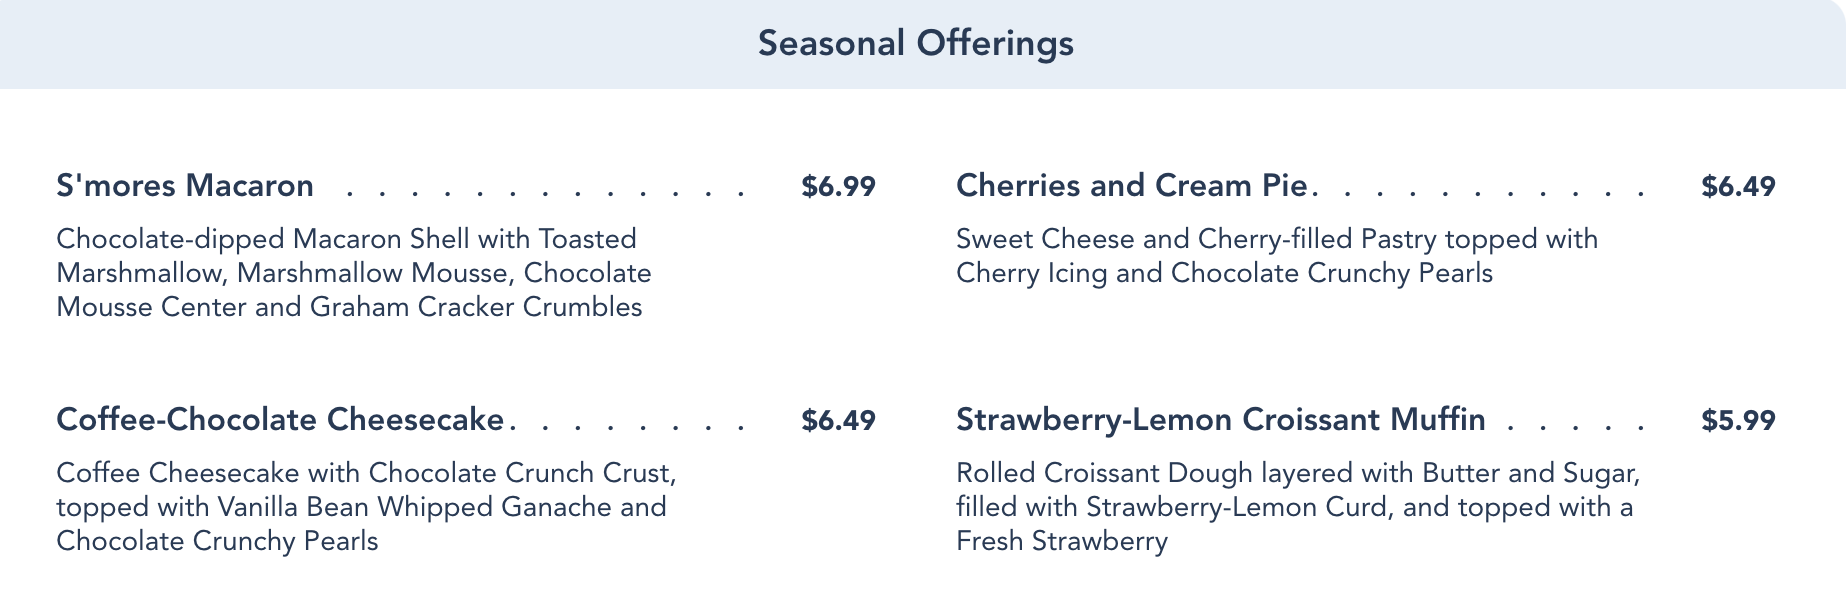
Task: Click the S'mores Macaron description text
Action: click(354, 273)
